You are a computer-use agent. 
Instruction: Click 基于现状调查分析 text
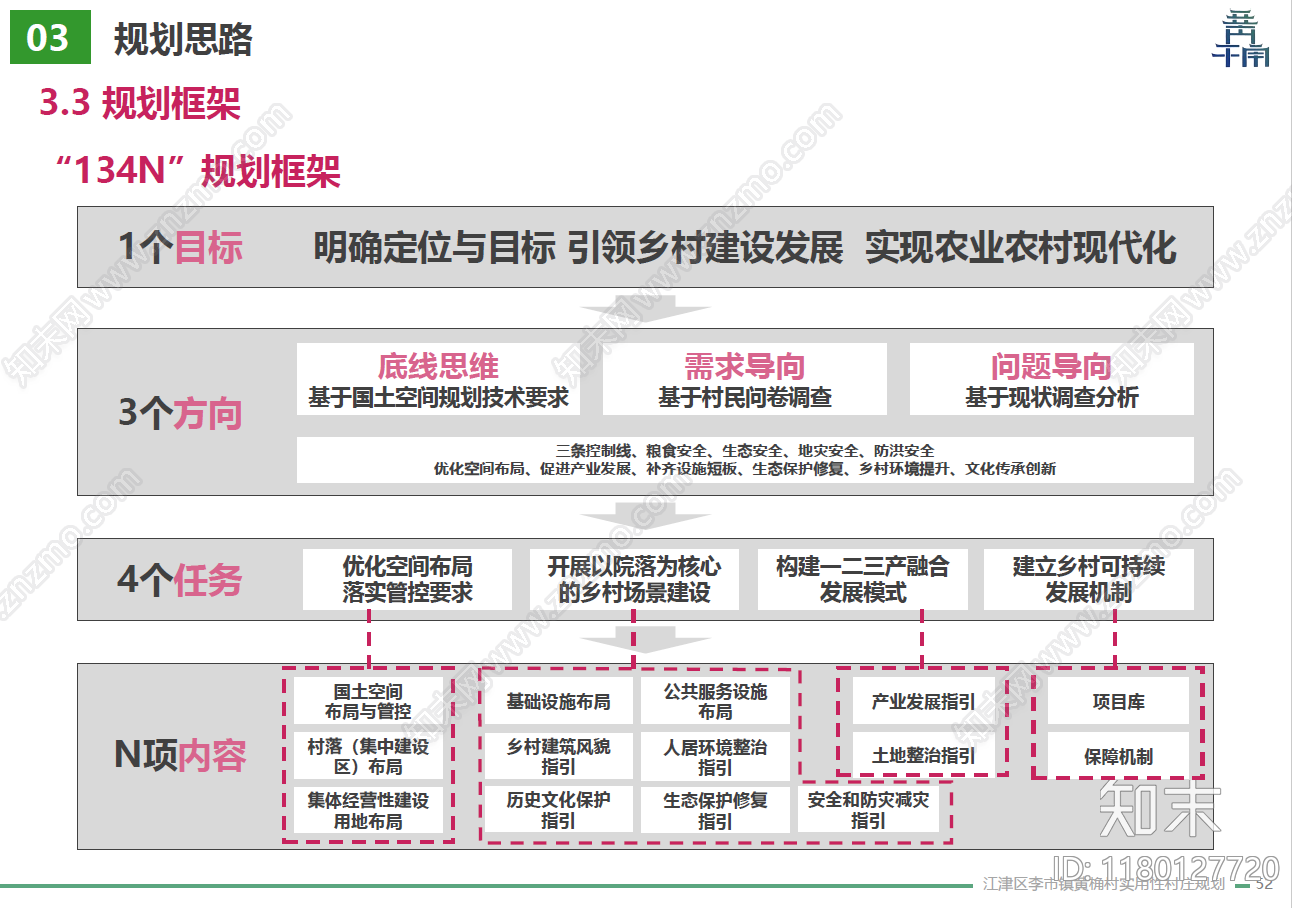[x=1051, y=397]
